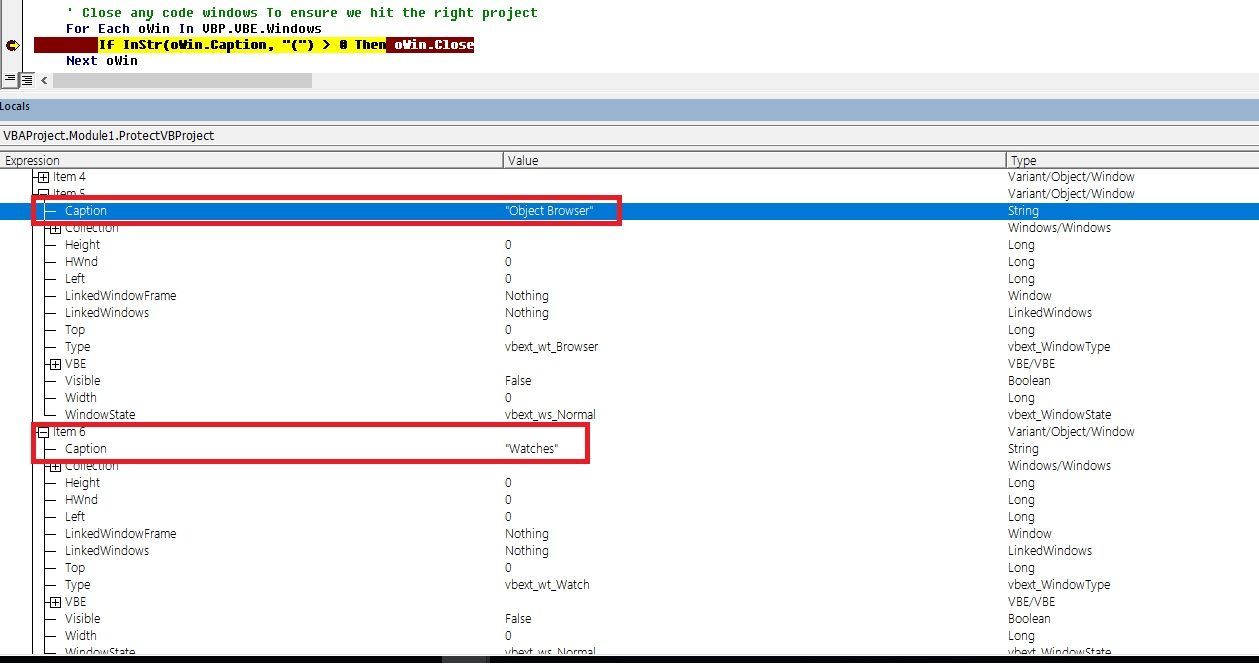Select the Caption row under Item 6
Viewport: 1259px width, 669px height.
coord(629,449)
